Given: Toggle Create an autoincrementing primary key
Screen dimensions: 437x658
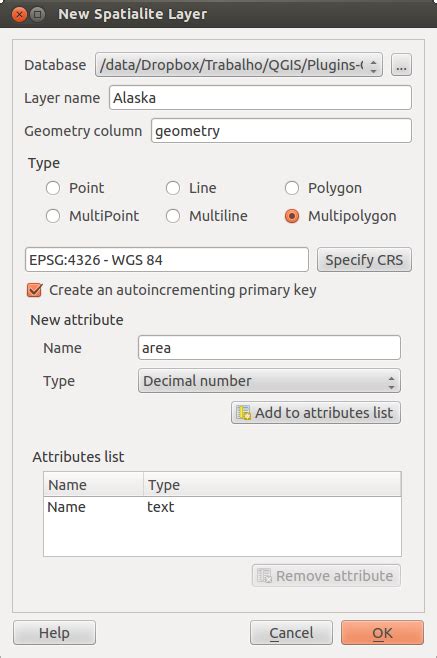Looking at the screenshot, I should tap(34, 290).
